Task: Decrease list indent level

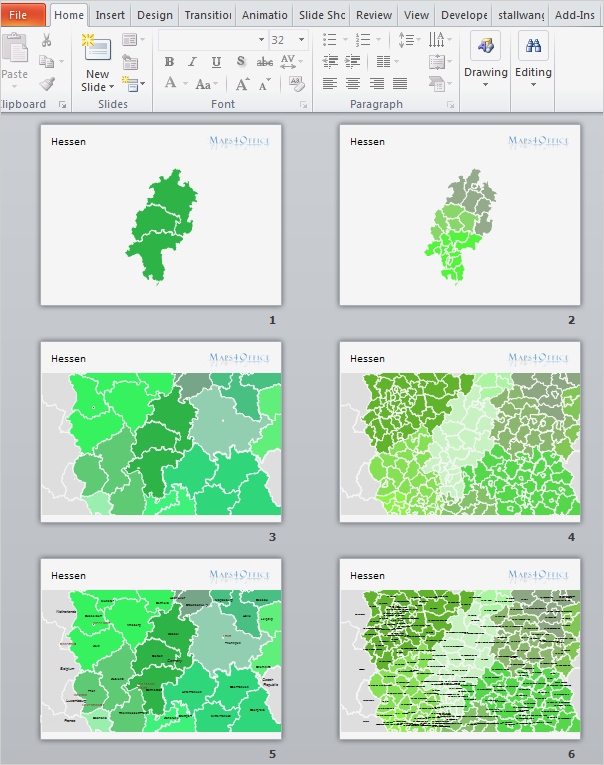Action: click(x=330, y=61)
